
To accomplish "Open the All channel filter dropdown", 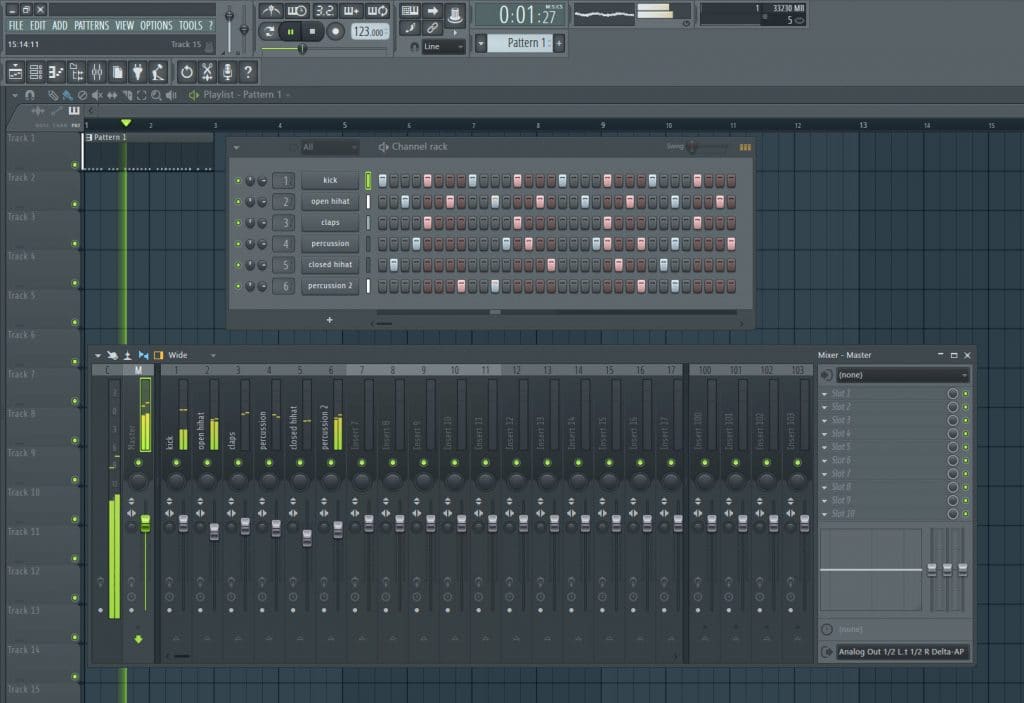I will [x=328, y=147].
